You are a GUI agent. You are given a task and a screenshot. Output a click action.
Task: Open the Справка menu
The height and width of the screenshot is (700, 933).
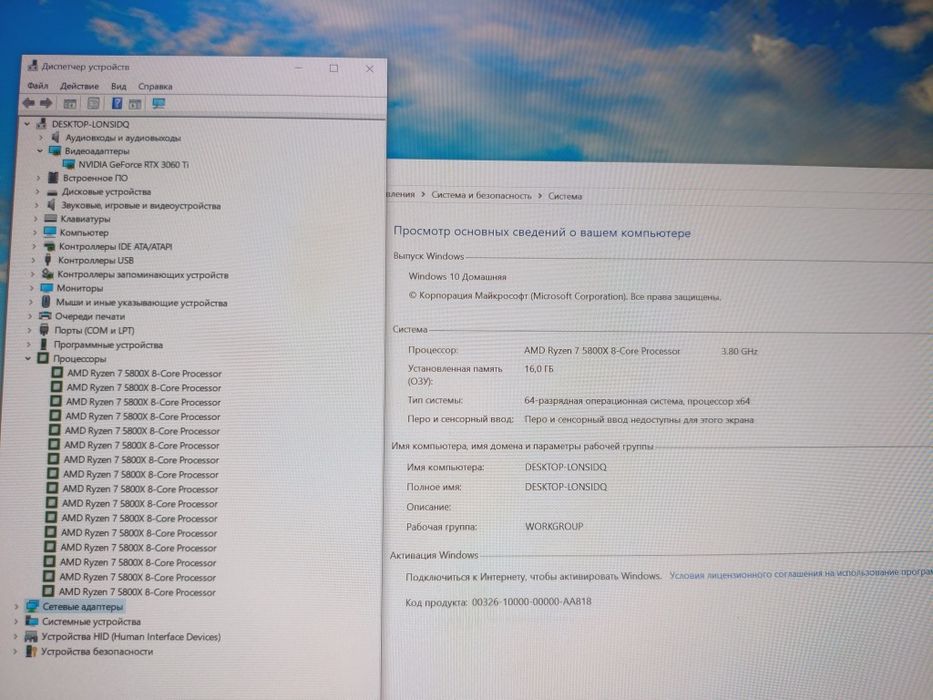click(155, 86)
